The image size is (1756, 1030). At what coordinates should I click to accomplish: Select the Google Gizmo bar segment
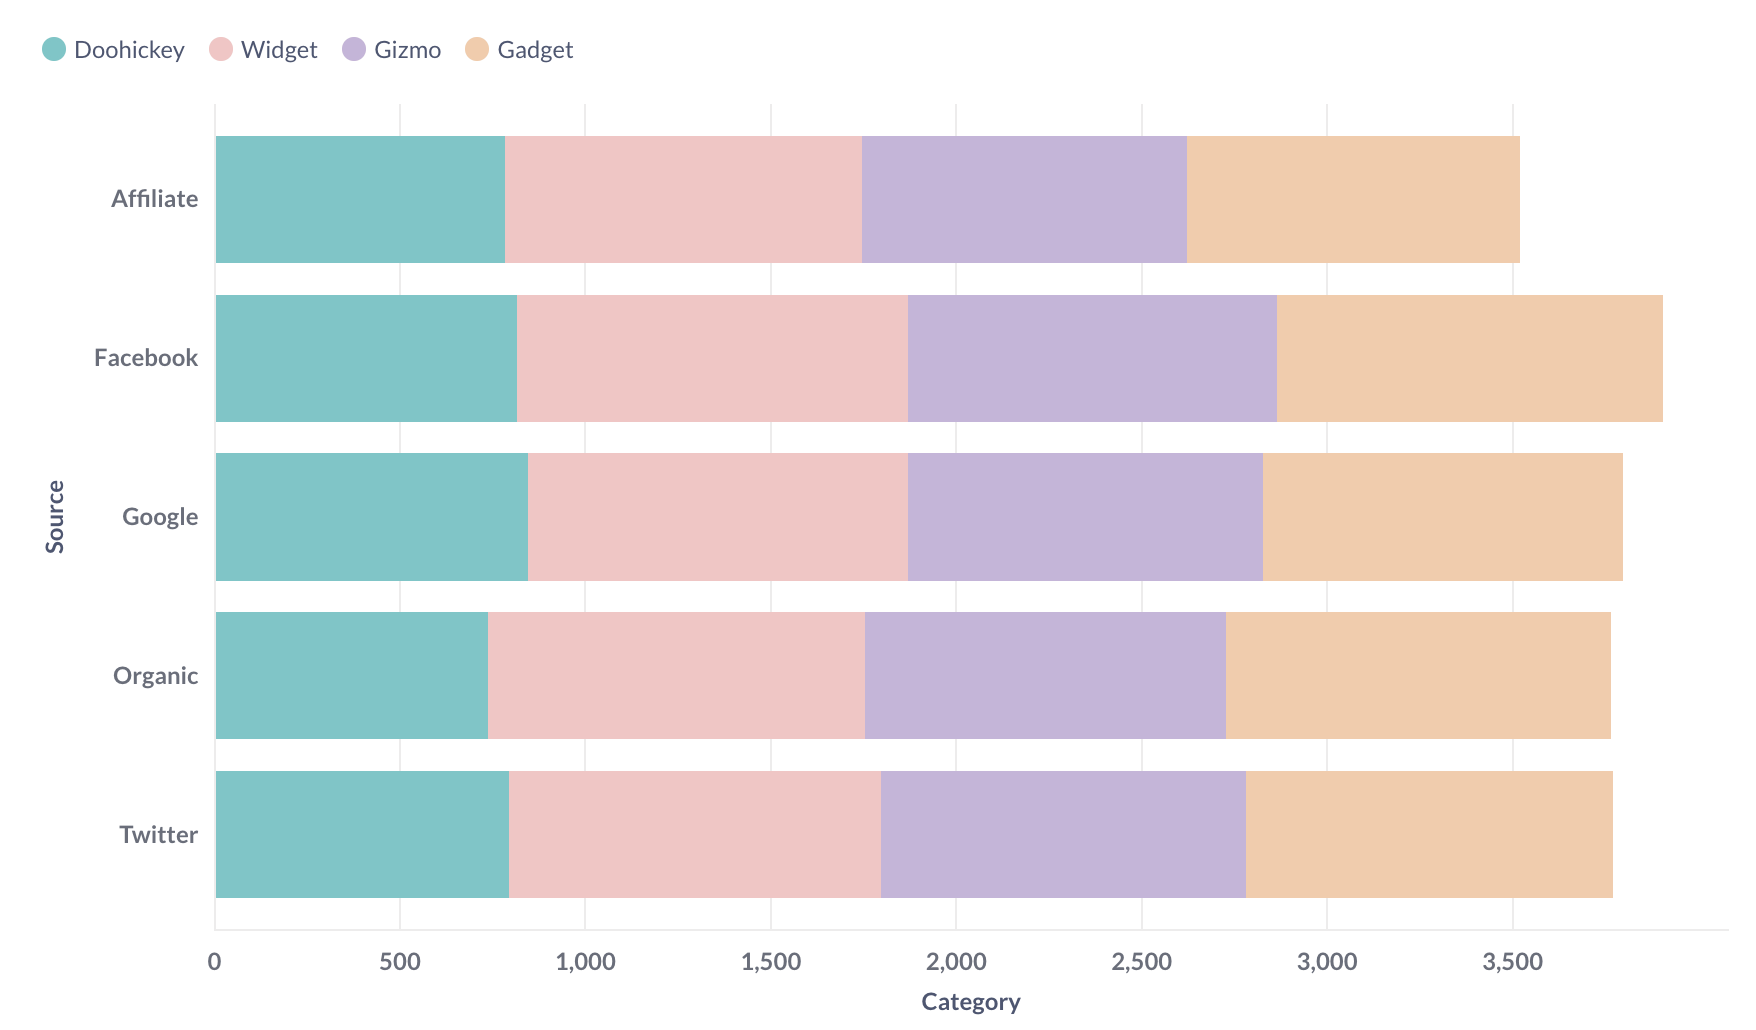(1085, 517)
